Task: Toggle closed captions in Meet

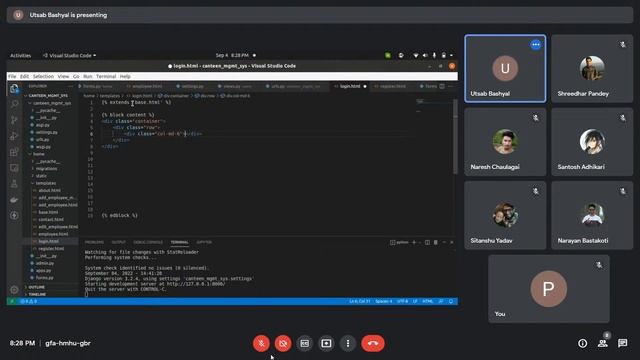Action: pos(304,343)
